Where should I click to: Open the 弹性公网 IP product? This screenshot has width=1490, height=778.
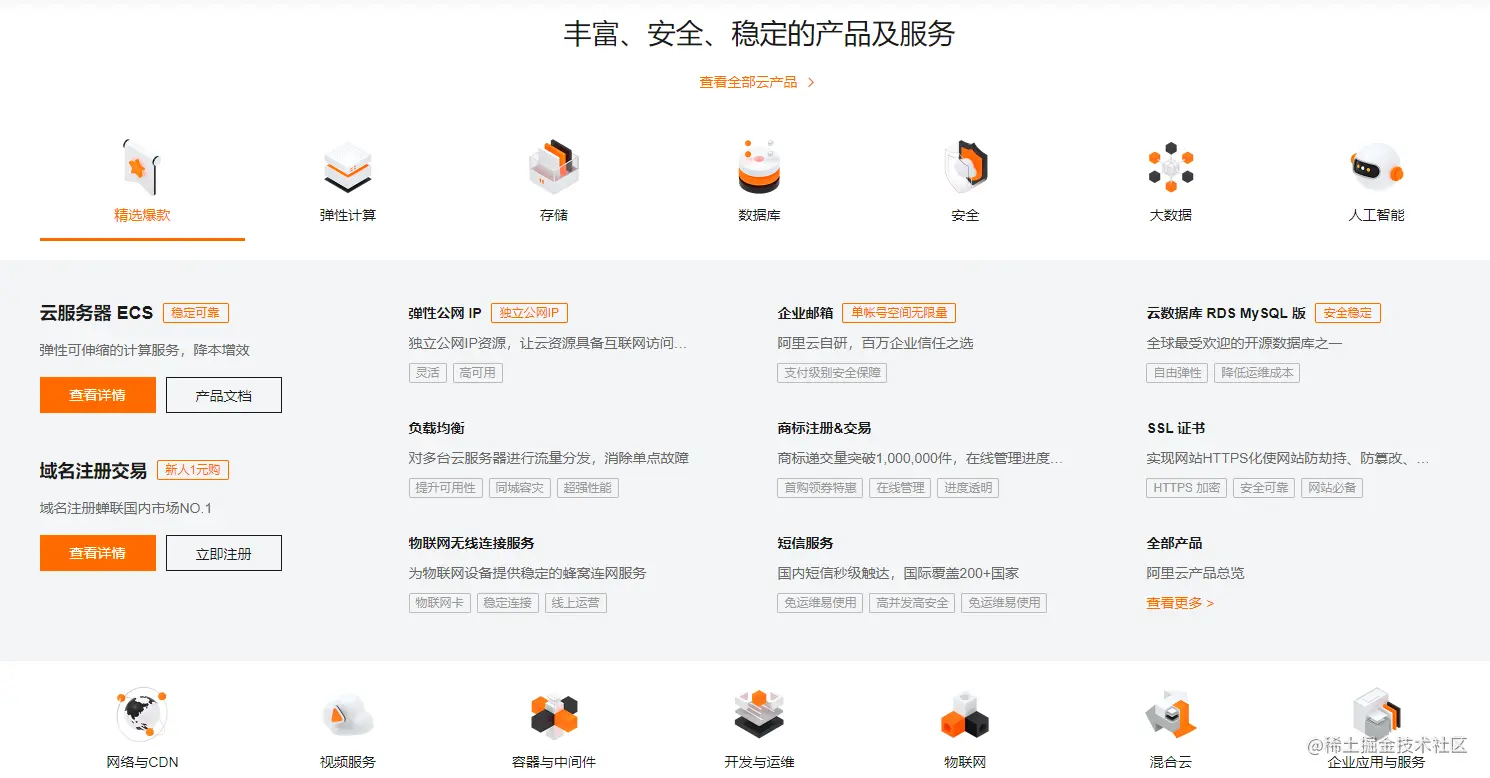pos(445,313)
